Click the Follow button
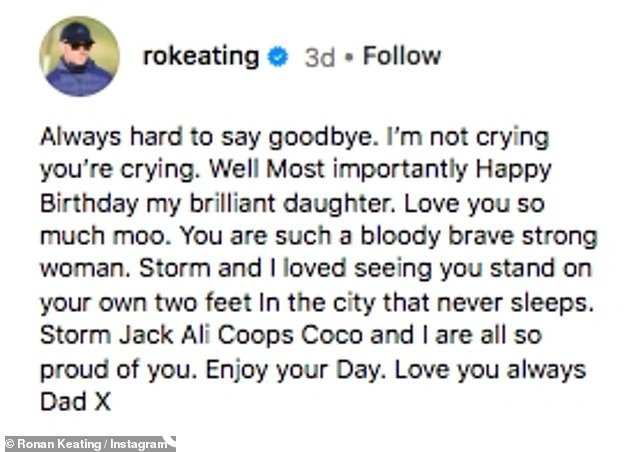Screen dimensions: 634x452 point(402,56)
